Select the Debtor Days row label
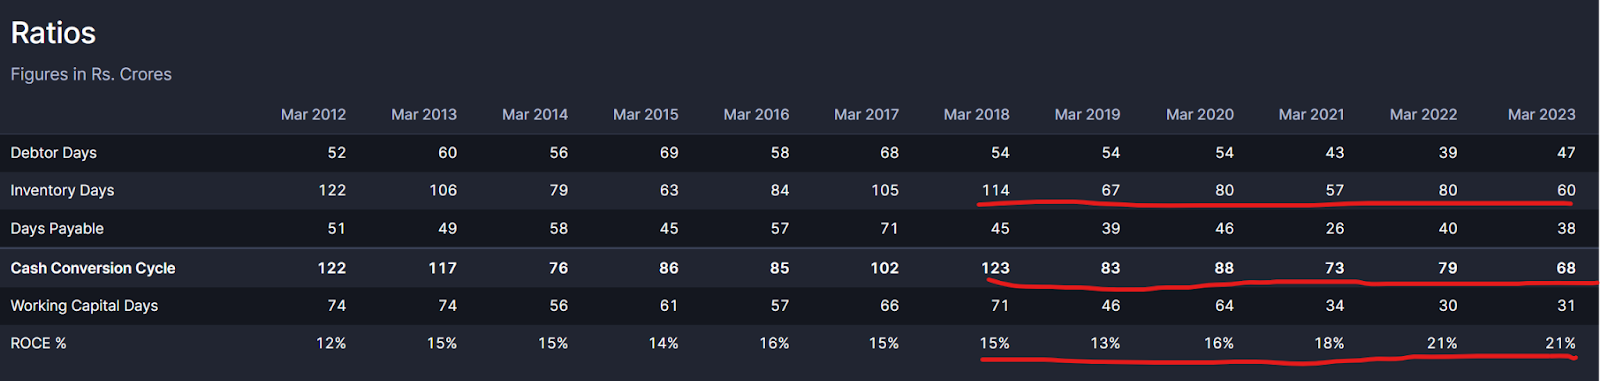Image resolution: width=1600 pixels, height=381 pixels. click(x=53, y=153)
